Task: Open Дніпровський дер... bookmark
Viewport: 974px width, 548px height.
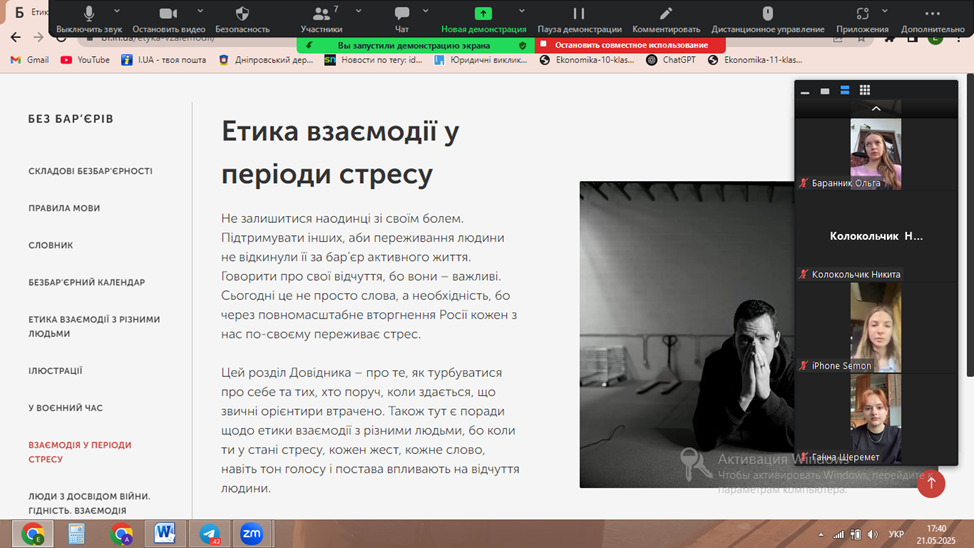Action: (266, 60)
